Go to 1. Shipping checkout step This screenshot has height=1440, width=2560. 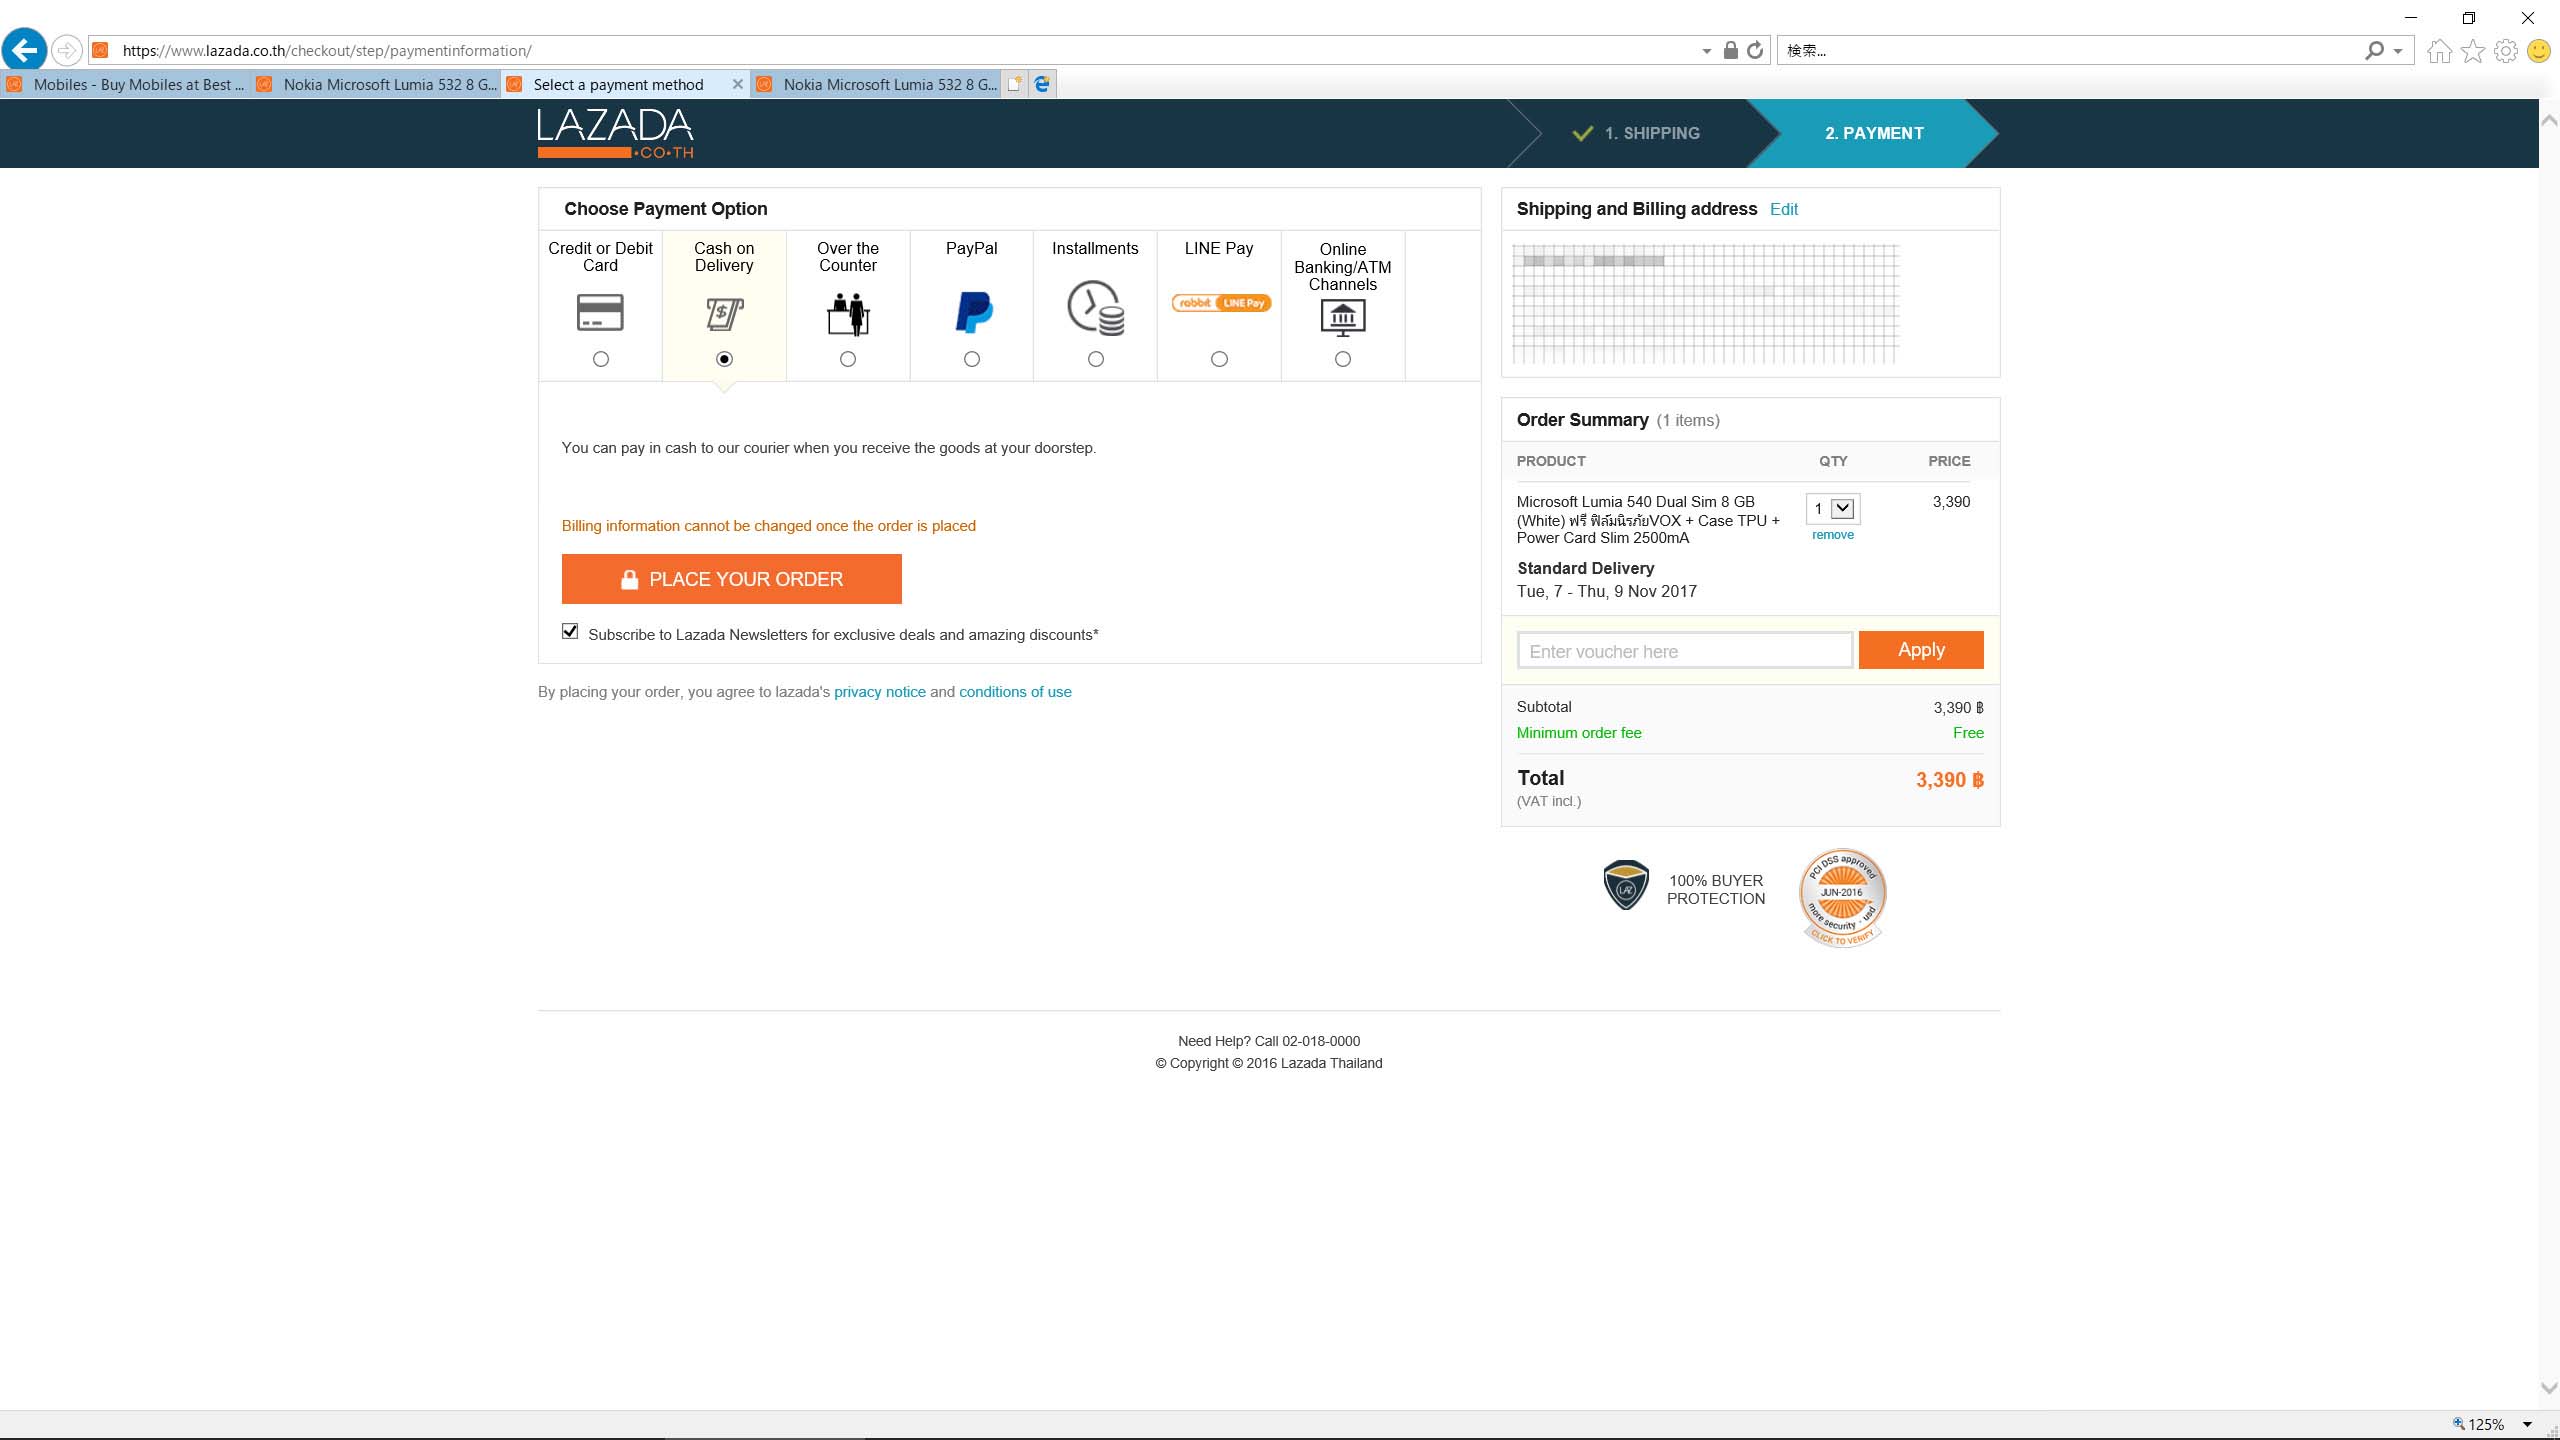tap(1637, 133)
